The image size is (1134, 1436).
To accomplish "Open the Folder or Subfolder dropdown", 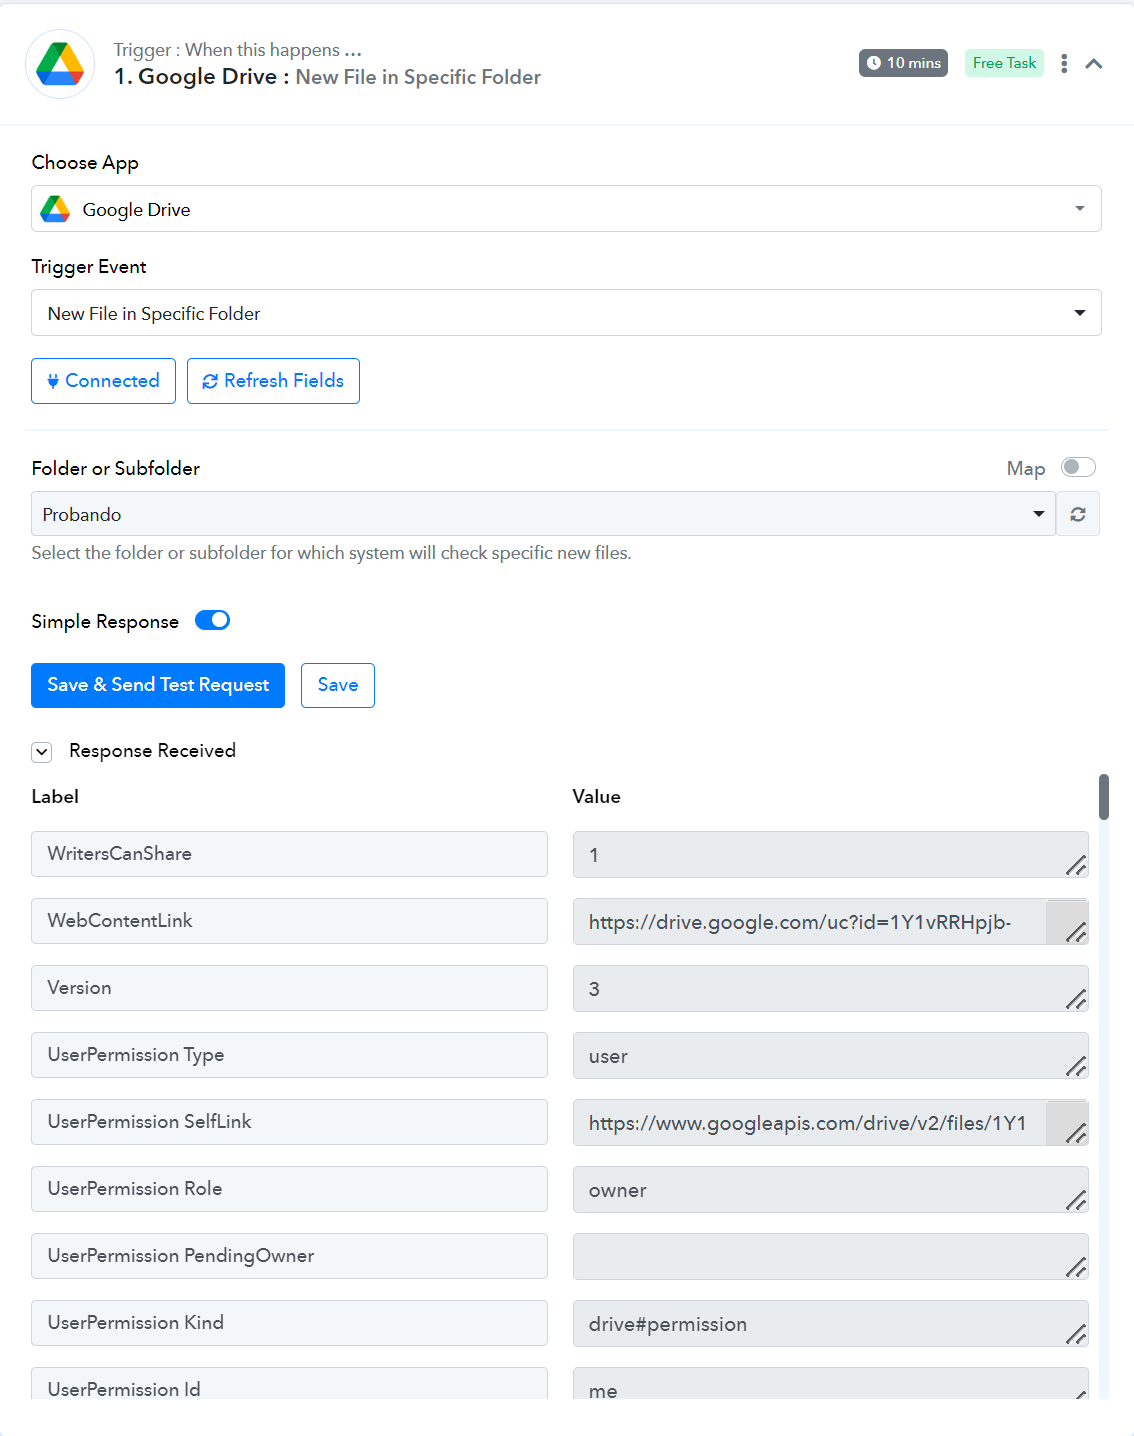I will 543,514.
